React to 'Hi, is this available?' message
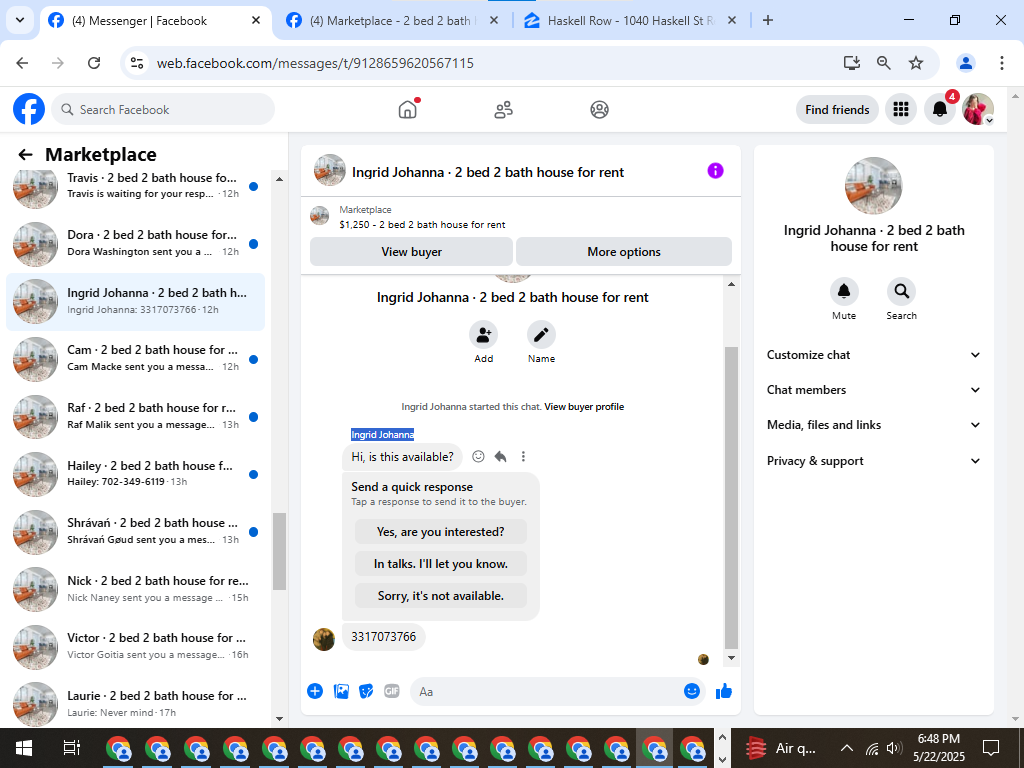 point(479,456)
